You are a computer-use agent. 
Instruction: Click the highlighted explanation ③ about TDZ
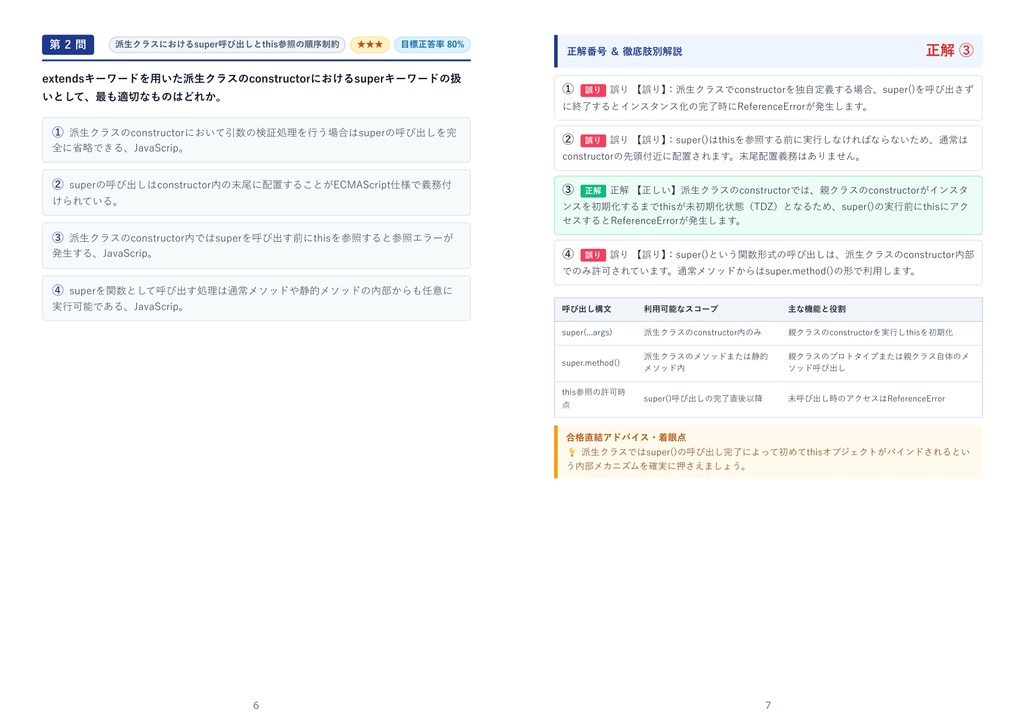click(x=768, y=205)
